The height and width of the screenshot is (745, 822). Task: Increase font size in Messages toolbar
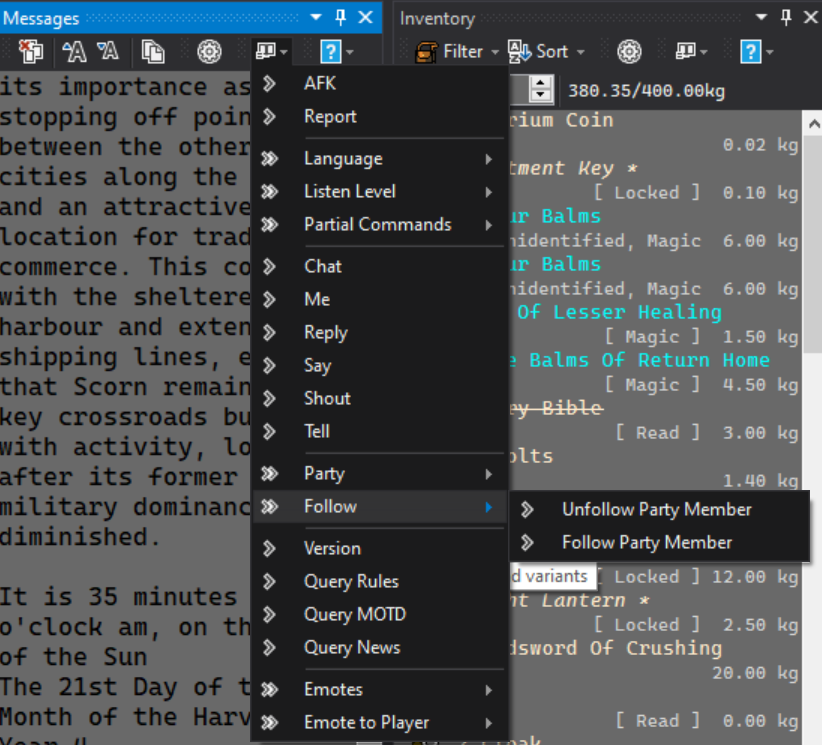click(x=74, y=51)
